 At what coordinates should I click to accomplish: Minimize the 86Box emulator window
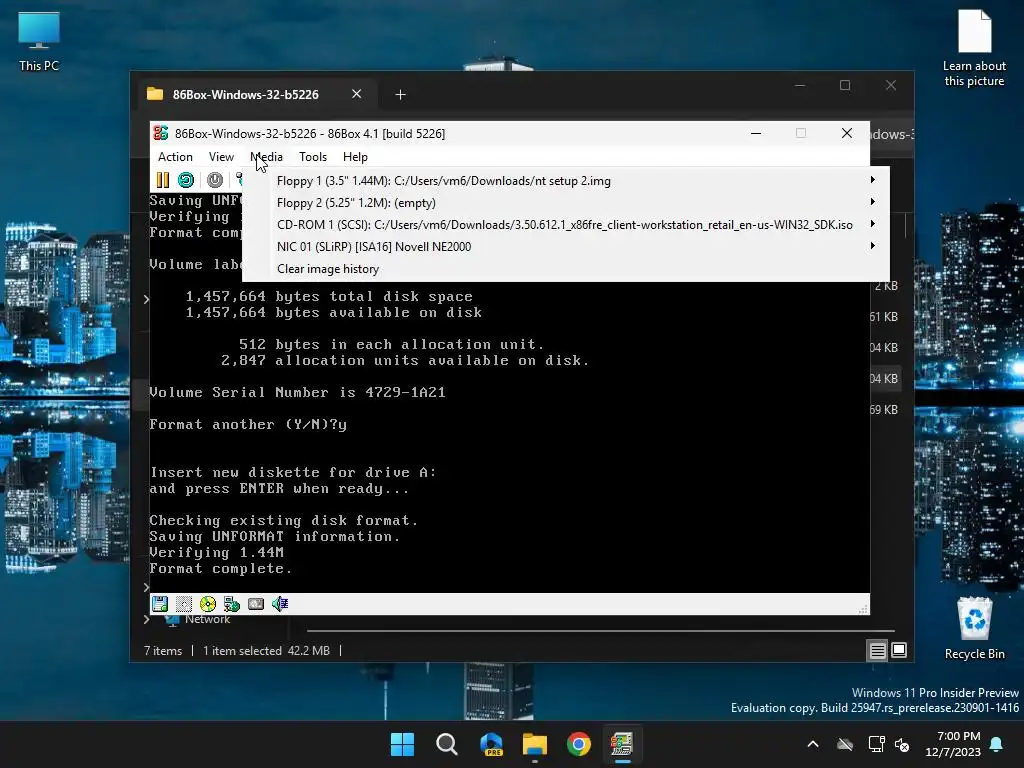click(756, 133)
